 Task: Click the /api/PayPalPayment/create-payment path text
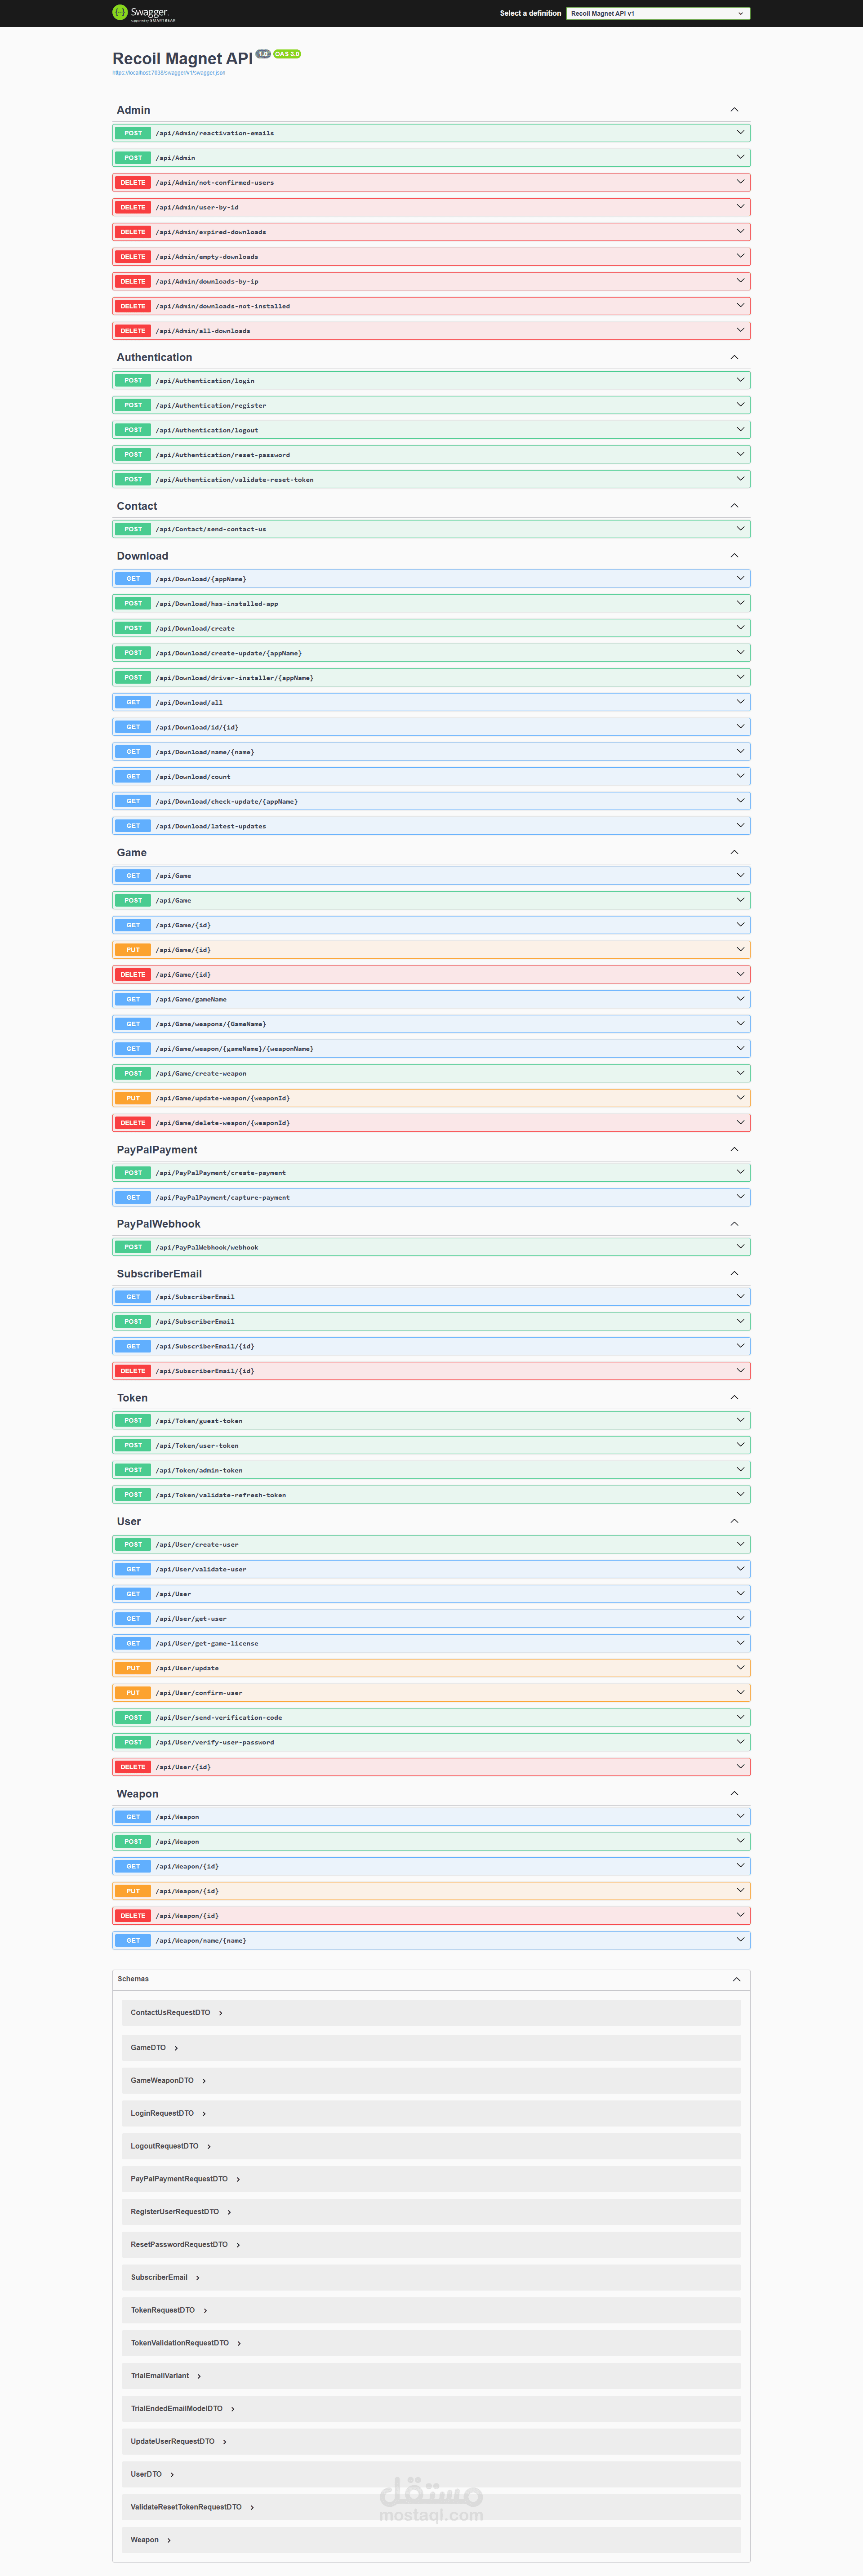pos(221,1173)
